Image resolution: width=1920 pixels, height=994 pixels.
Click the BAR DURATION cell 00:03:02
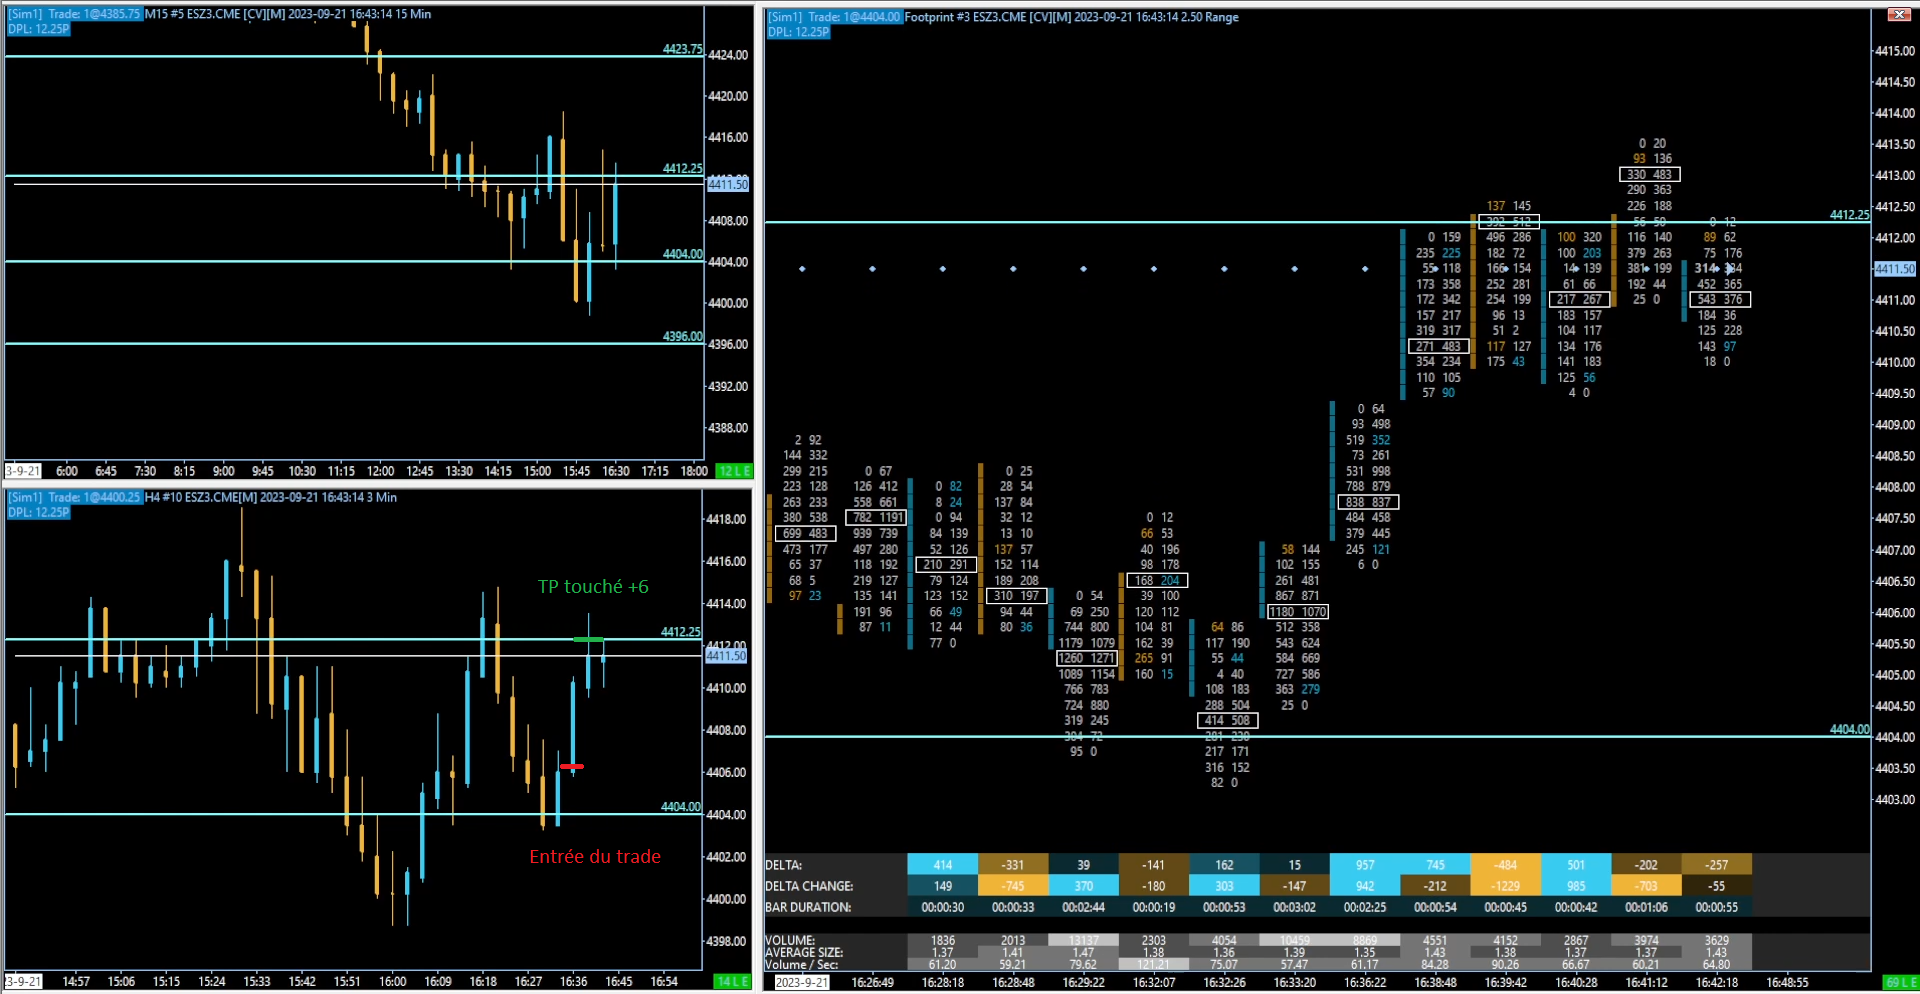pyautogui.click(x=1295, y=907)
